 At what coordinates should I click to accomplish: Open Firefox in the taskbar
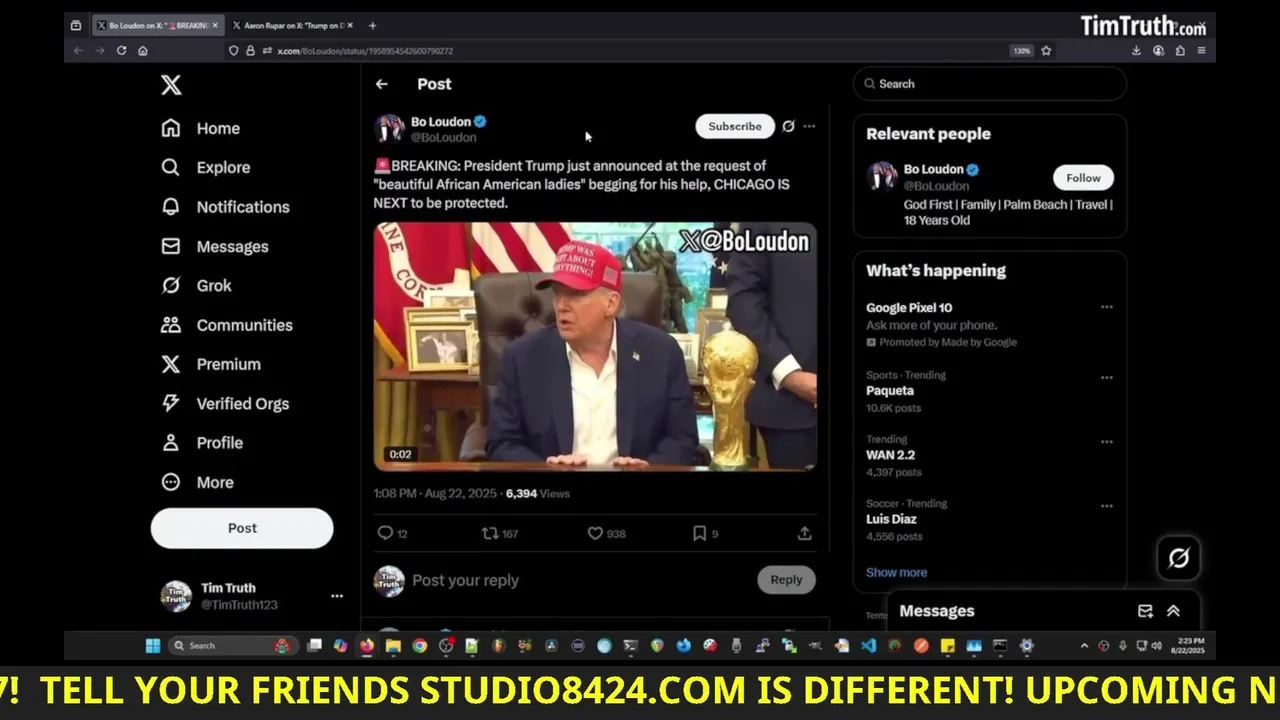(367, 646)
